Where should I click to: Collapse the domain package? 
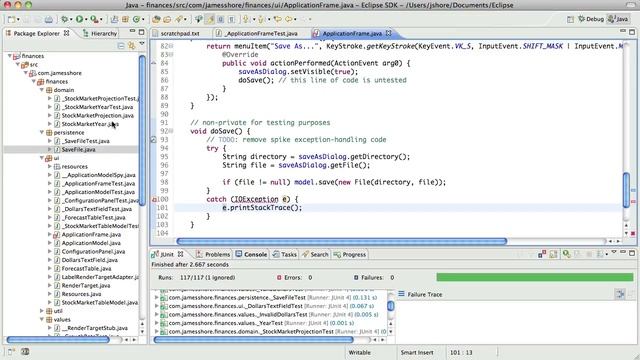(x=42, y=90)
